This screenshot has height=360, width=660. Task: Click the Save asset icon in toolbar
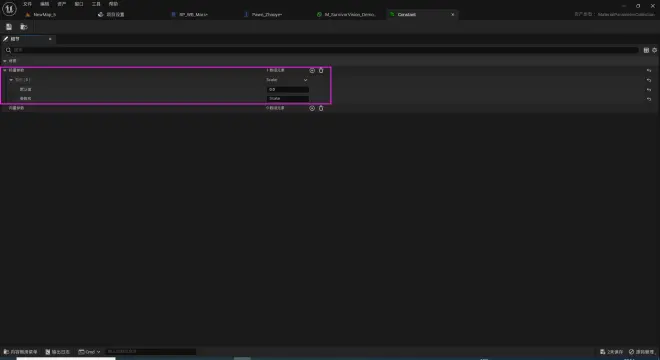click(9, 27)
